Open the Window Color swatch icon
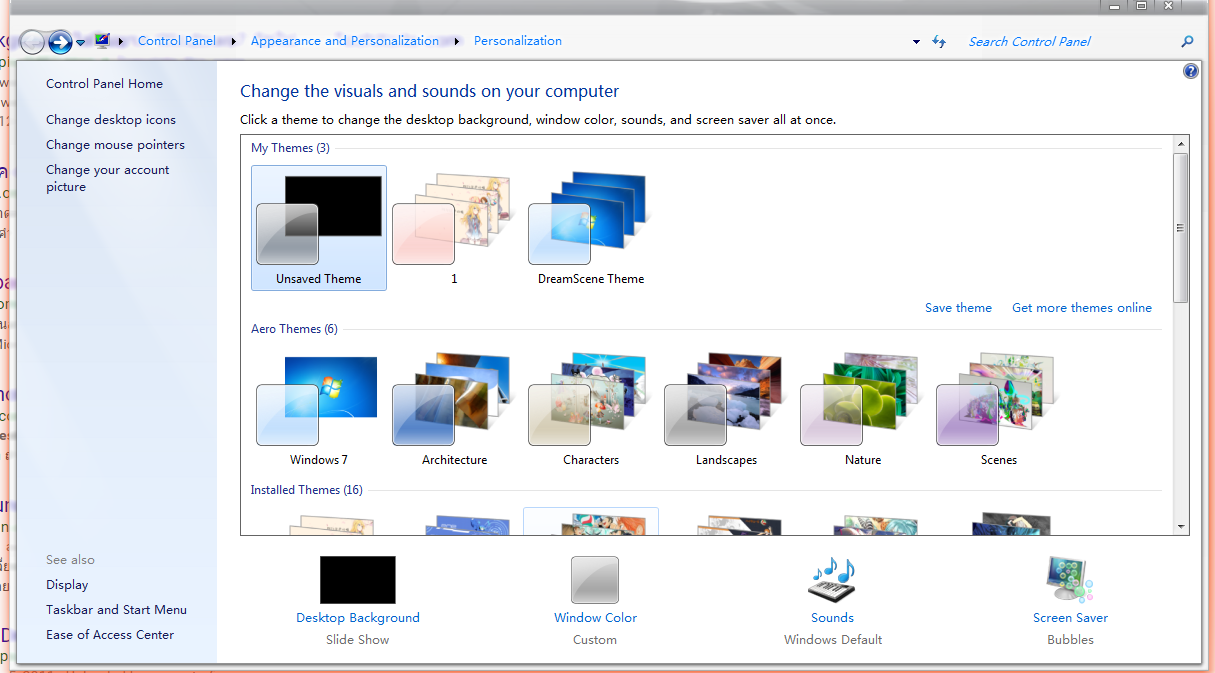This screenshot has height=673, width=1215. click(595, 580)
